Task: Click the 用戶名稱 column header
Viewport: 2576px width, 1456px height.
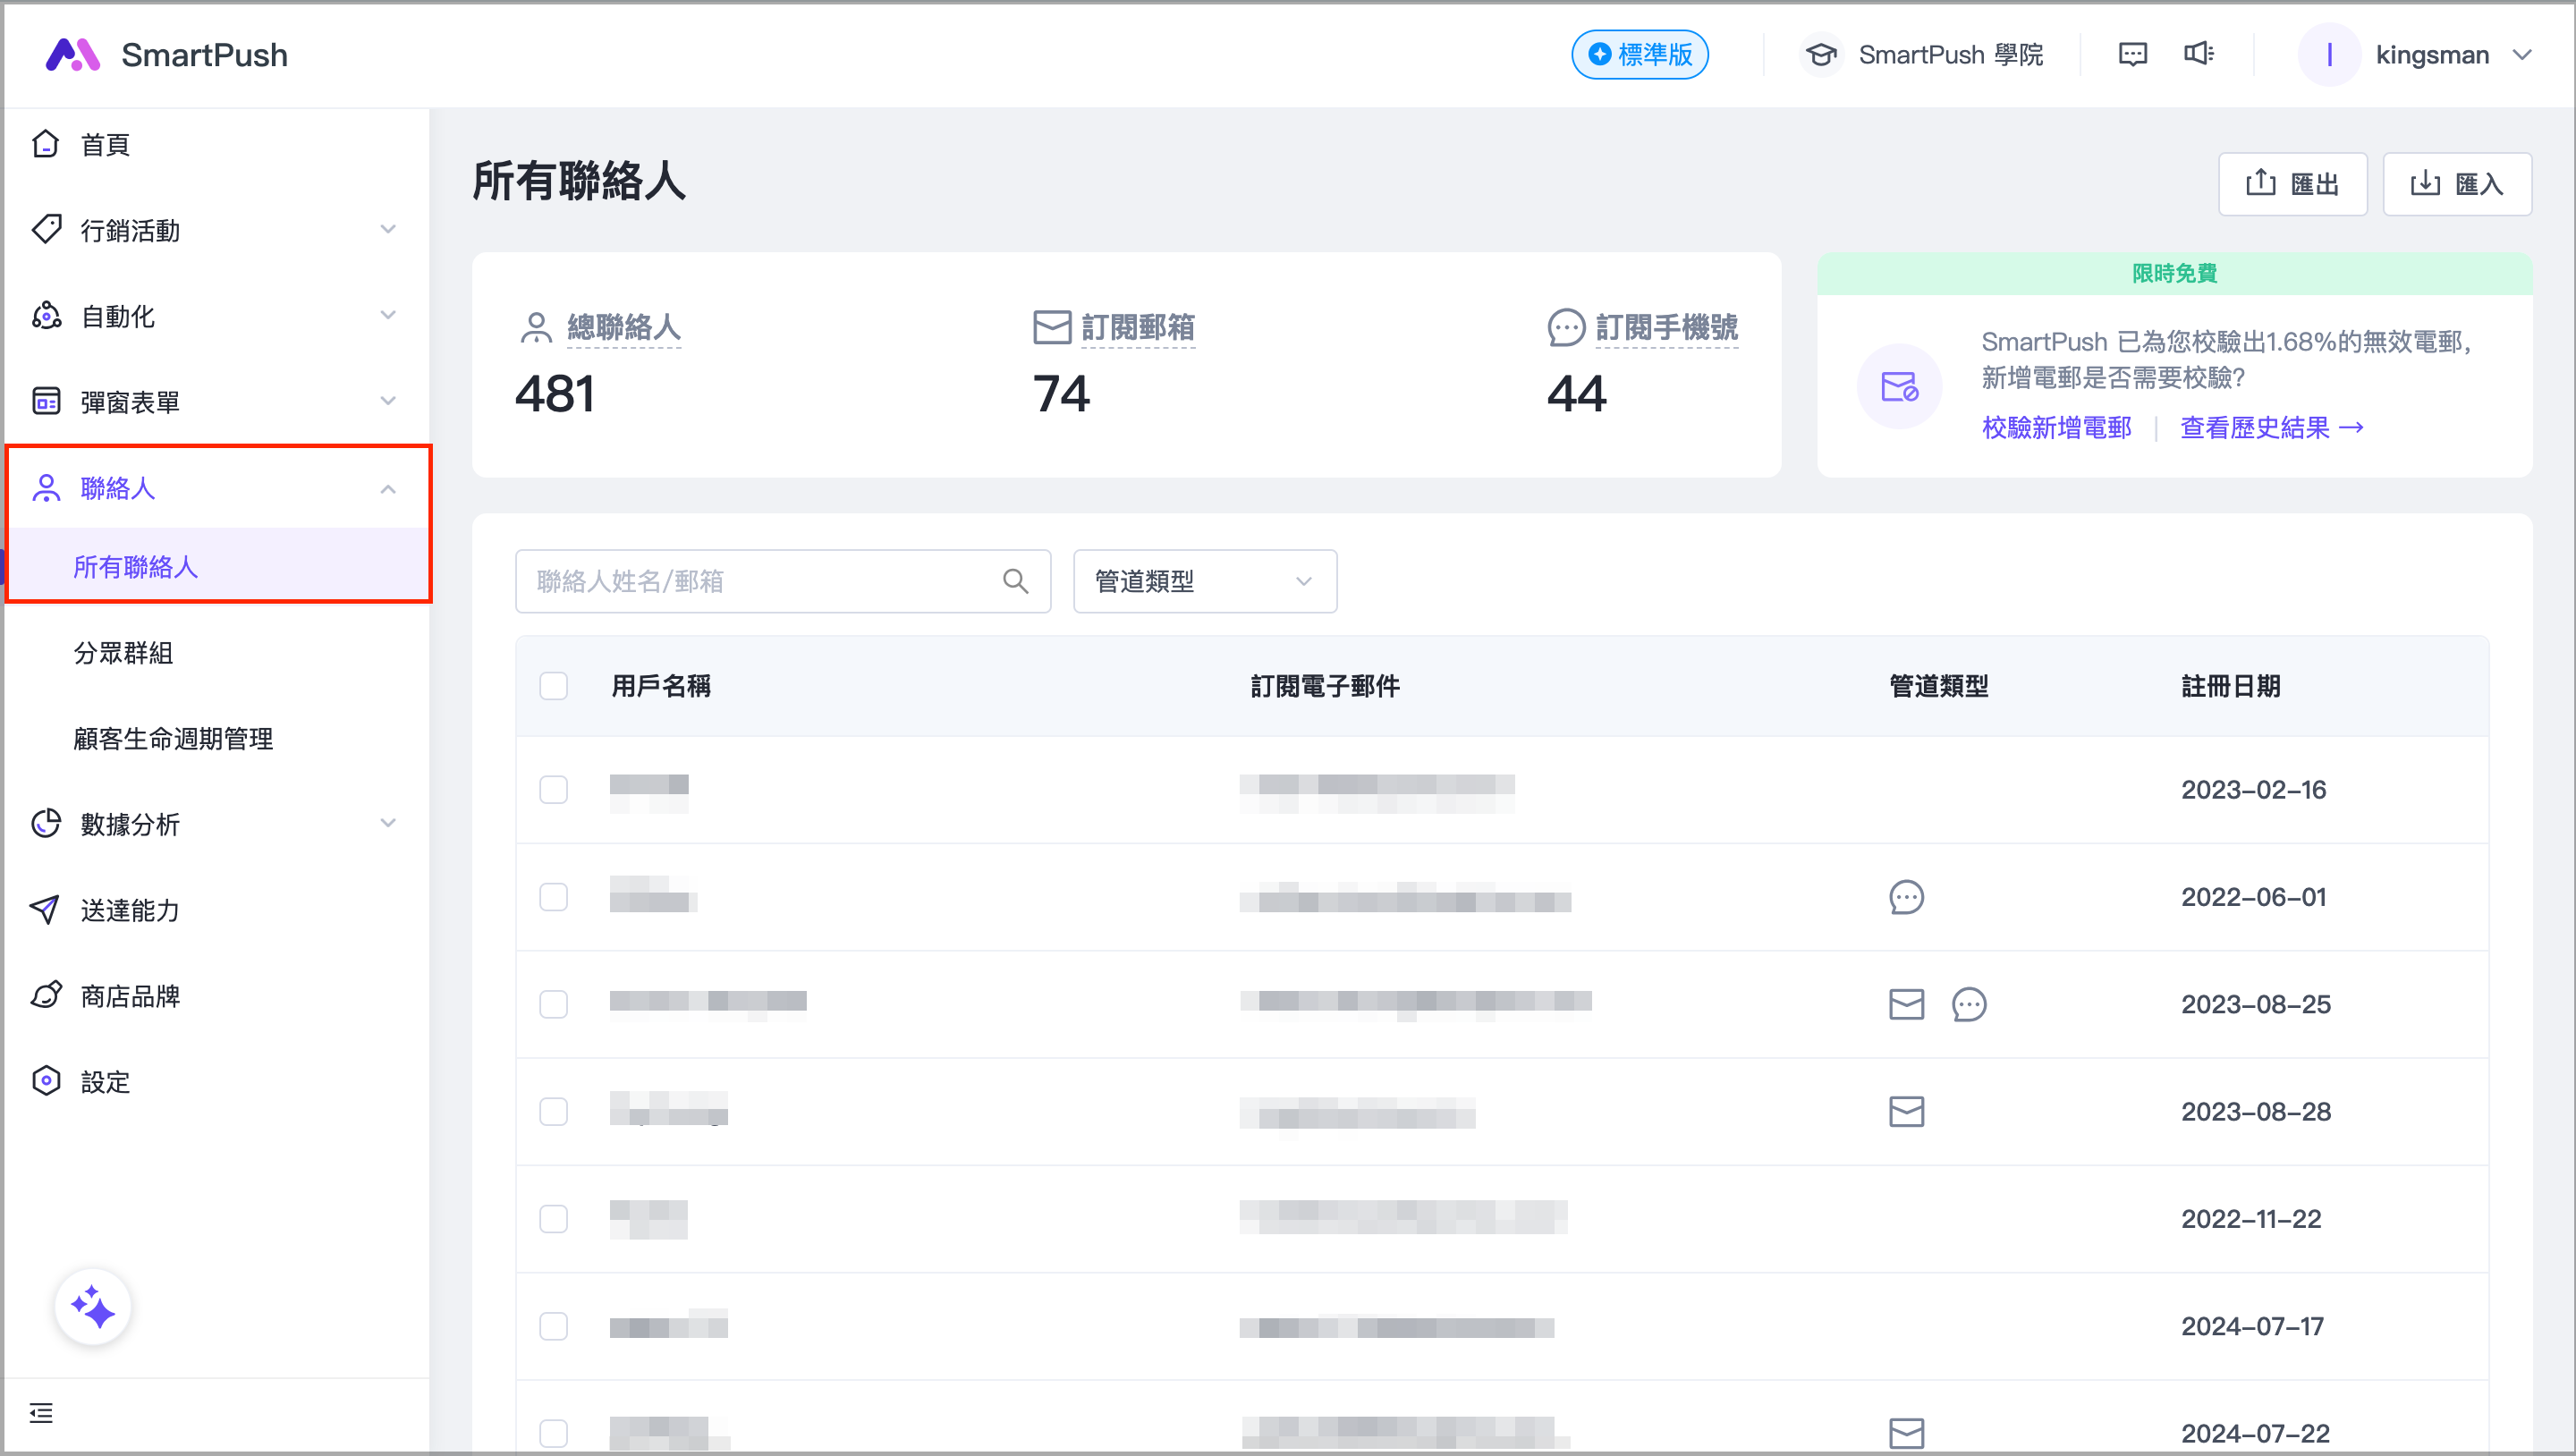Action: point(661,686)
